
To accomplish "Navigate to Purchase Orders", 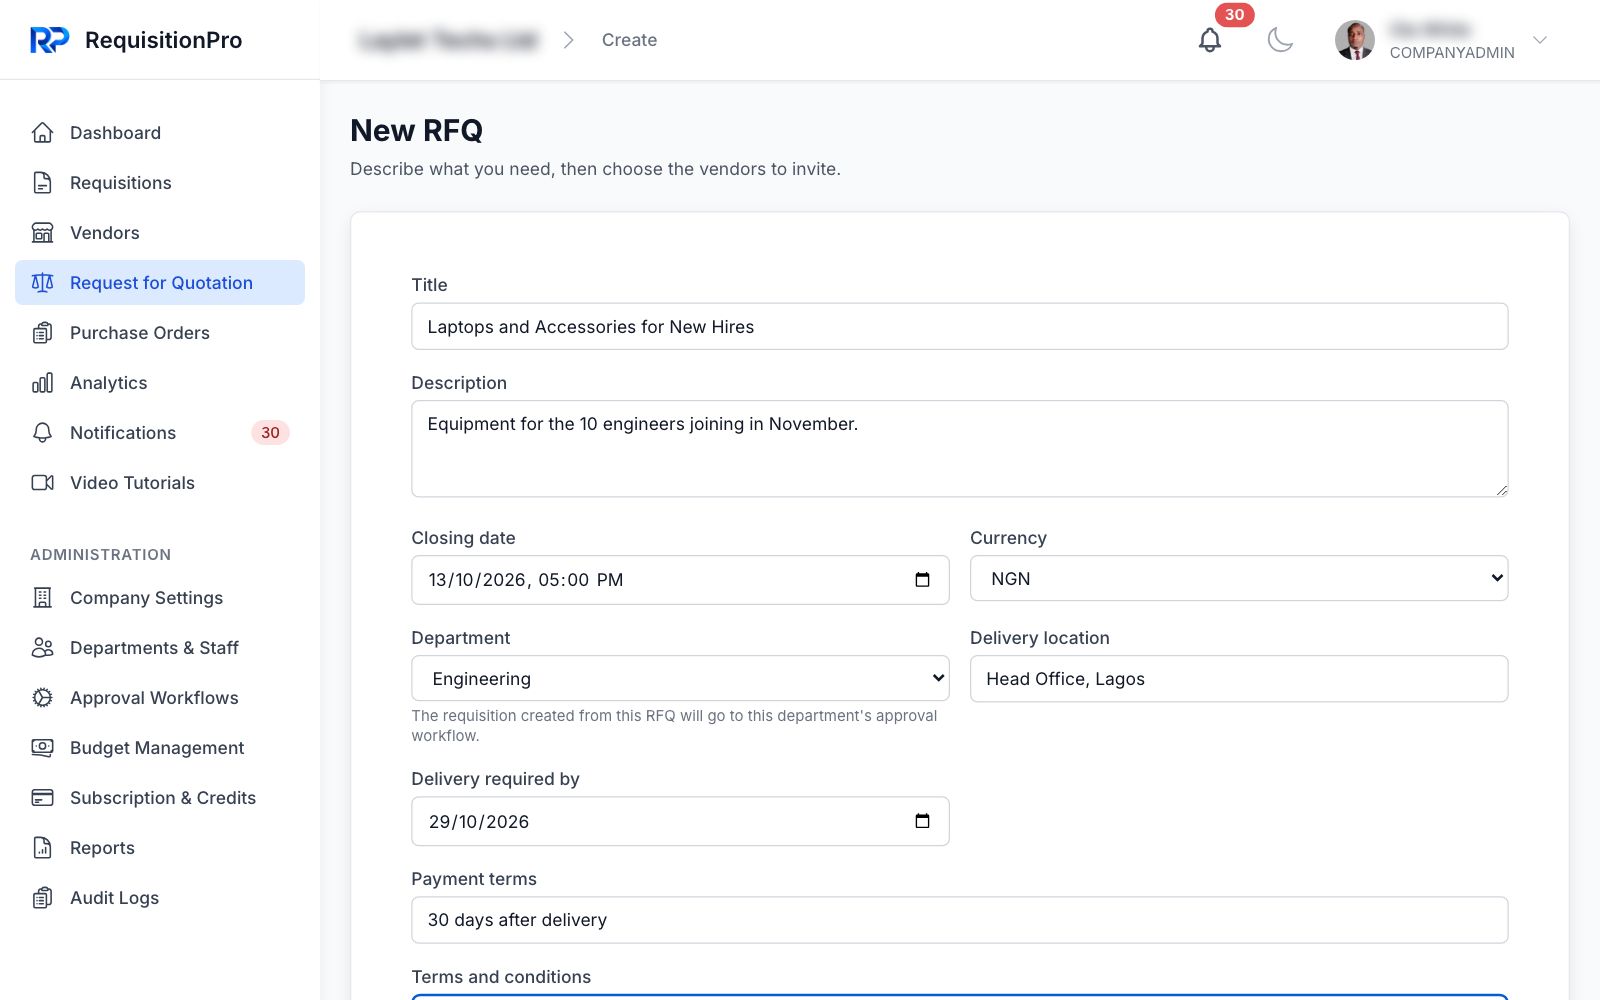I will tap(160, 333).
